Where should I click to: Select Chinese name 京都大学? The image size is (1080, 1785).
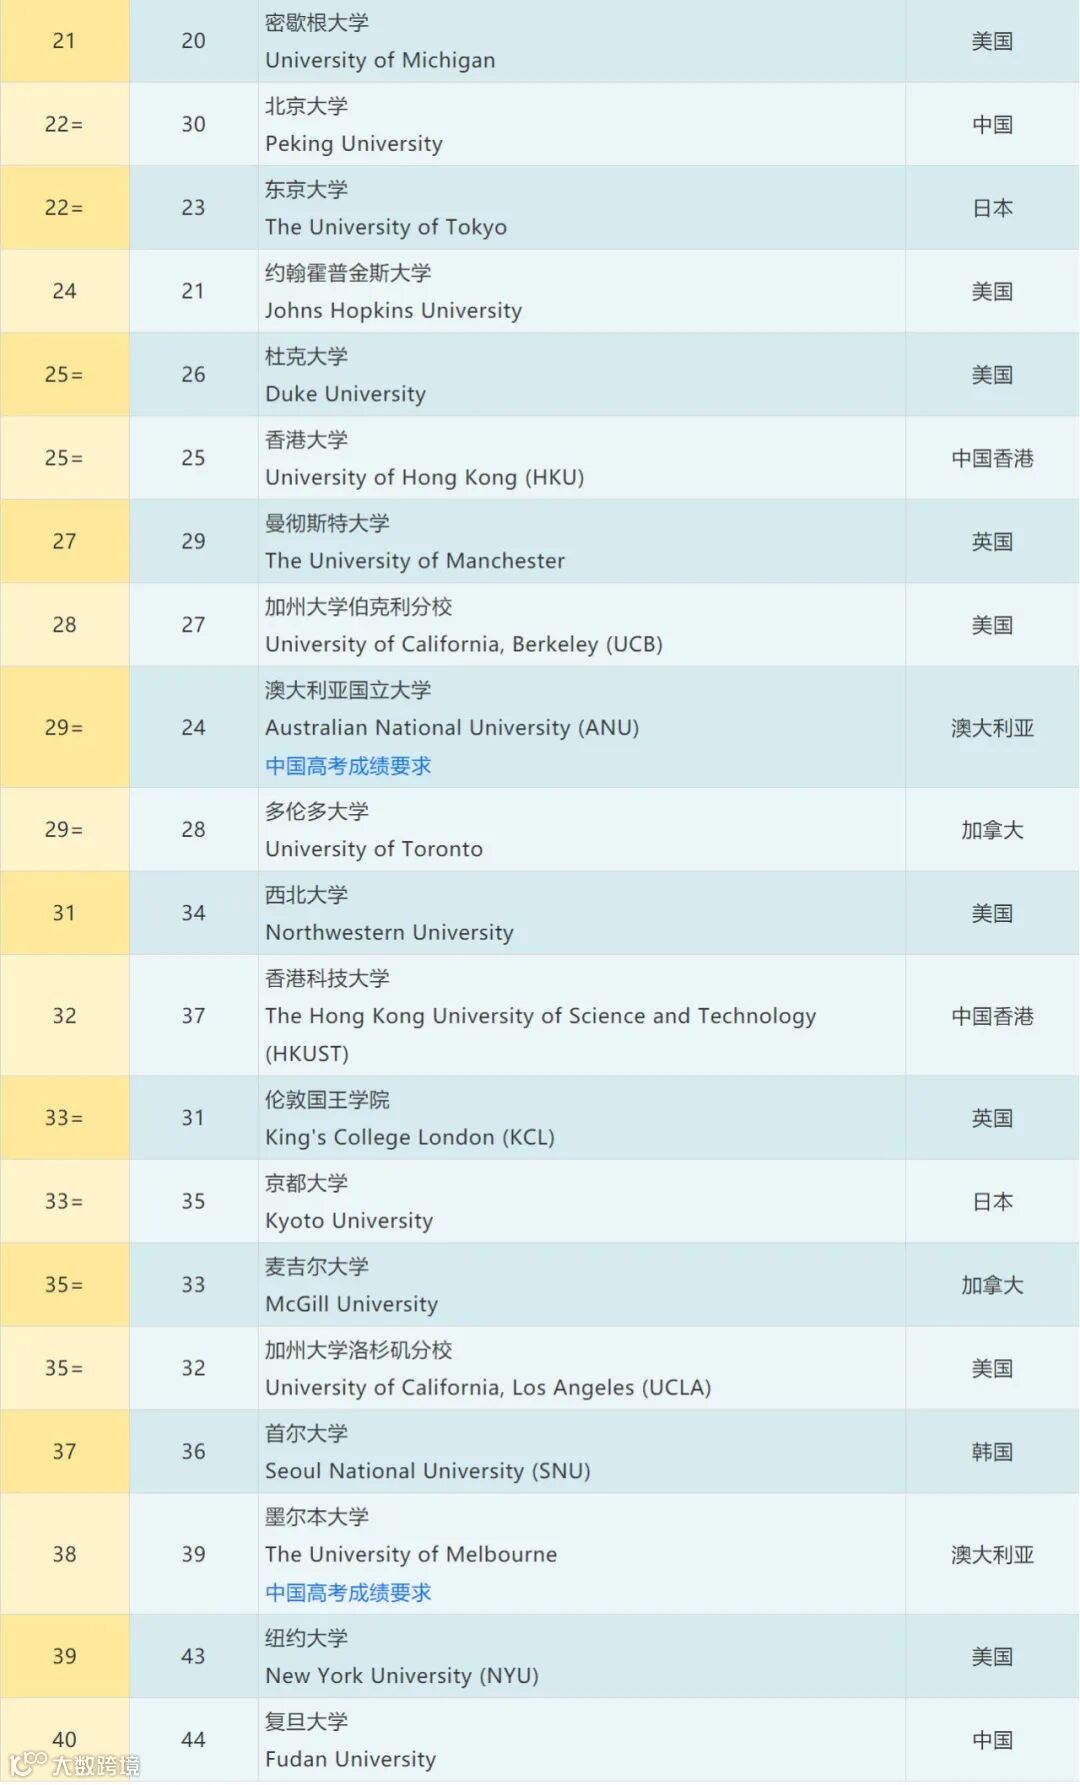tap(306, 1183)
